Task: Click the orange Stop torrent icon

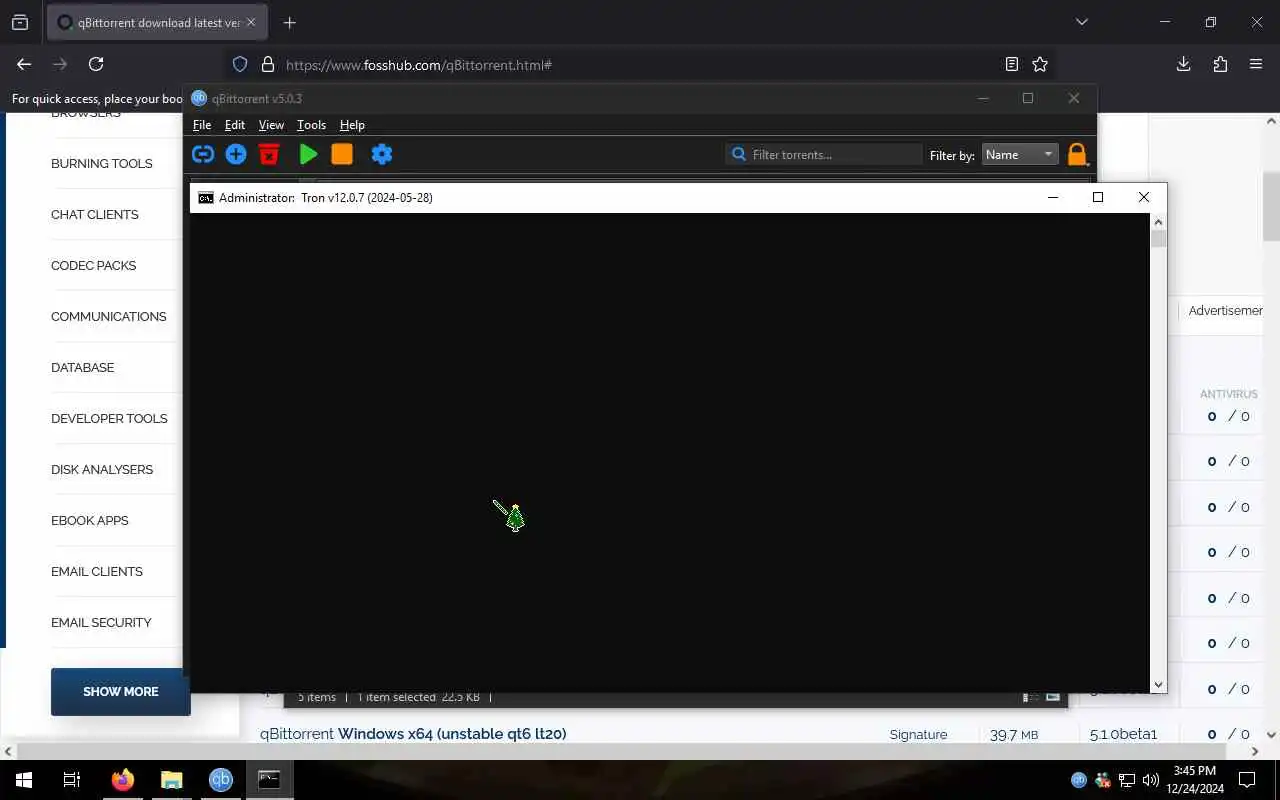Action: tap(342, 154)
